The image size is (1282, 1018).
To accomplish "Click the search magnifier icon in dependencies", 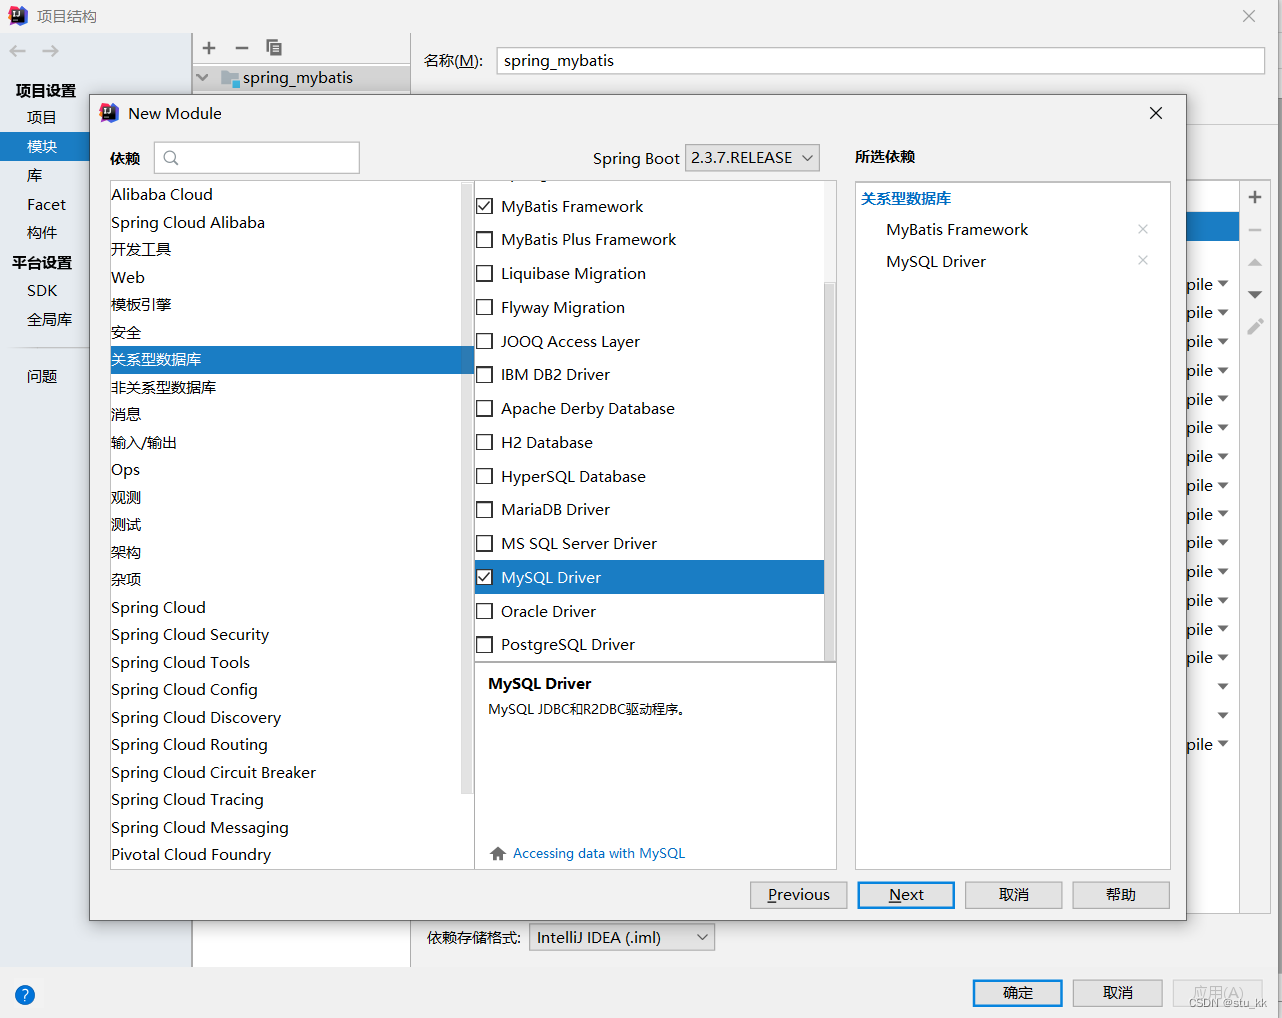I will tap(171, 158).
